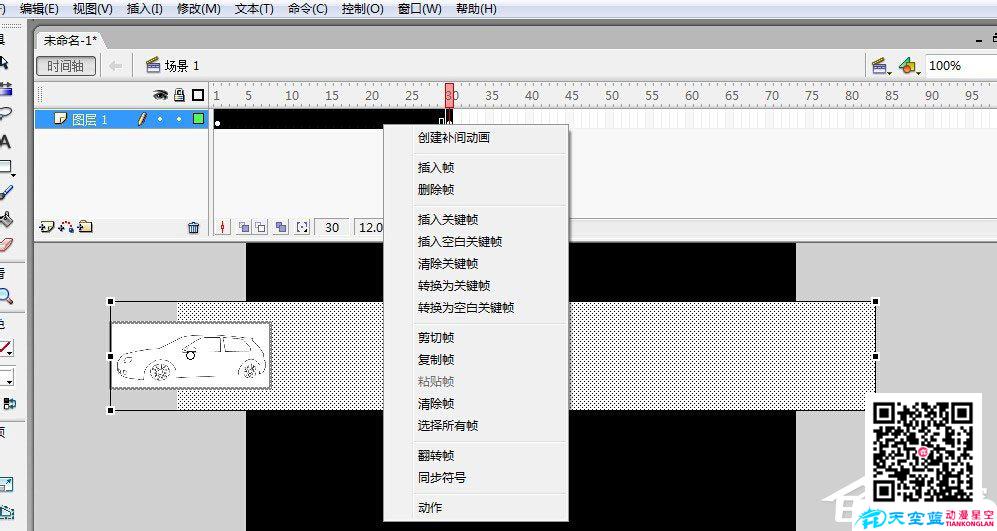997x531 pixels.
Task: Select the Brush tool
Action: tap(6, 191)
